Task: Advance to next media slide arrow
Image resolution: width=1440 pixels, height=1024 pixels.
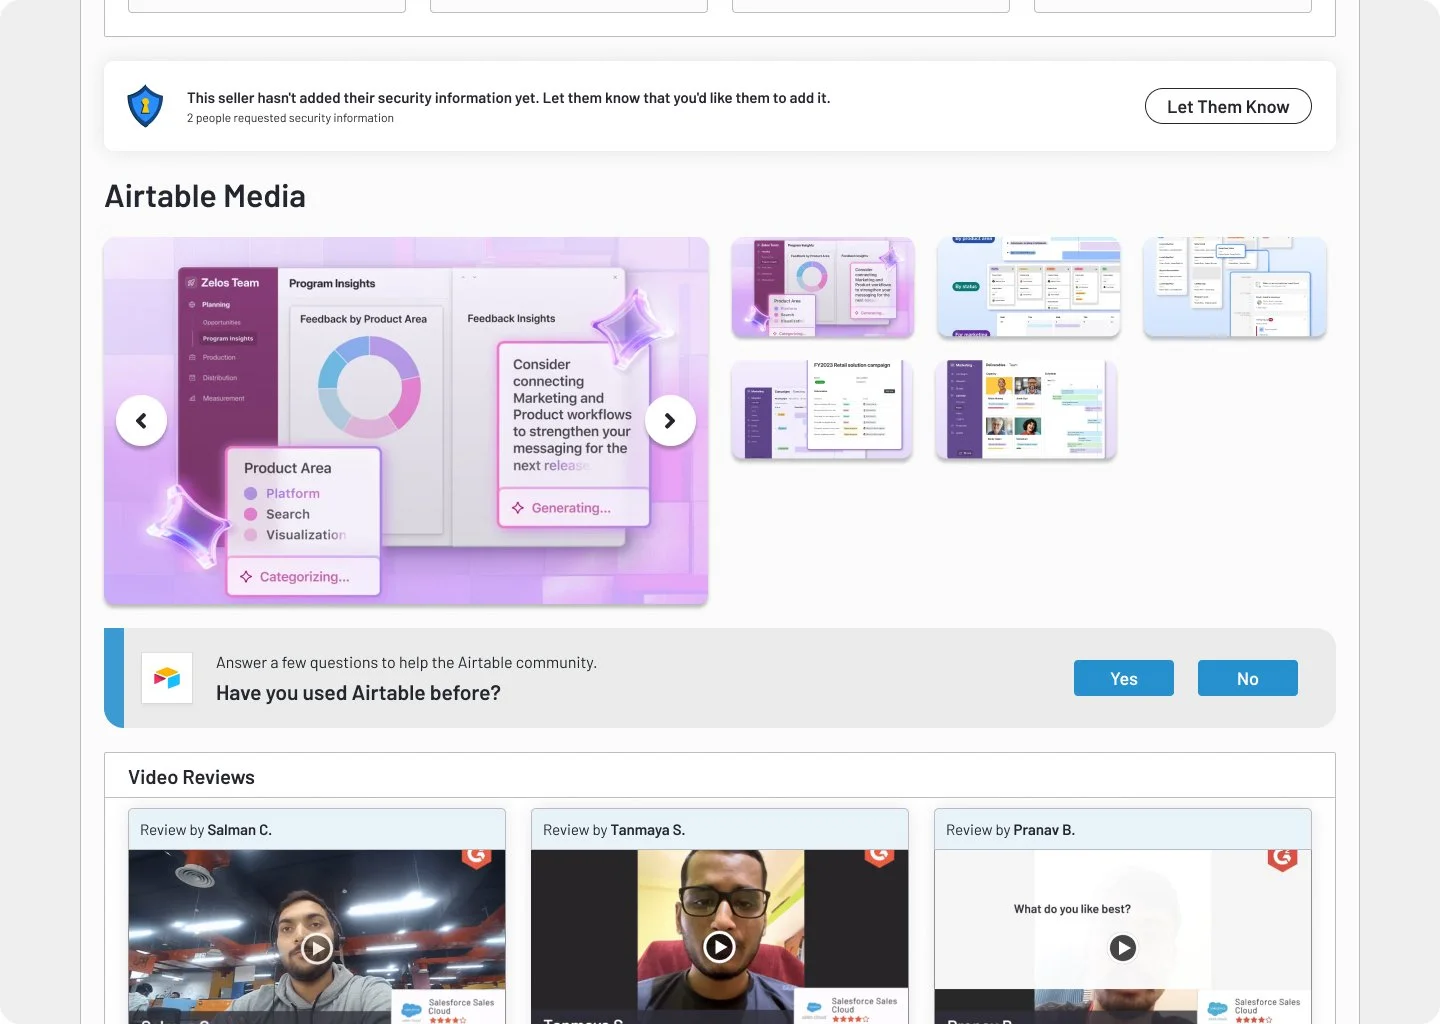Action: tap(670, 421)
